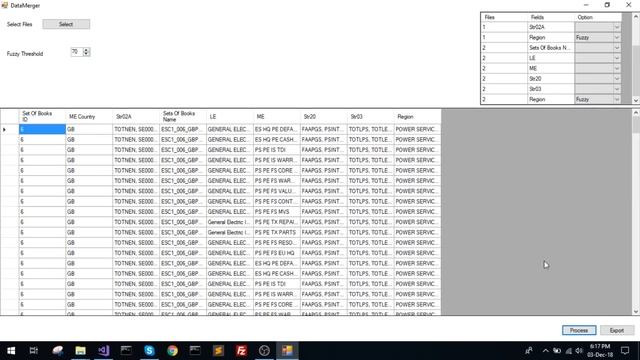640x360 pixels.
Task: Open the Wi-Fi network tray icon
Action: coord(568,351)
